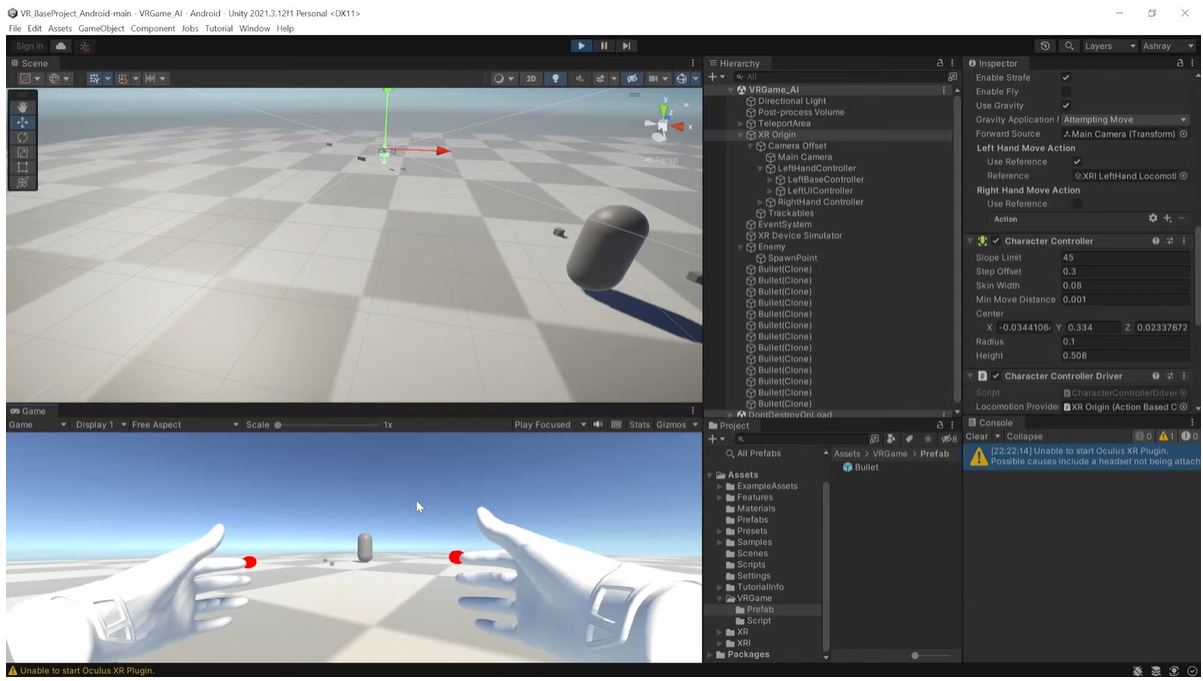Switch the Scene view to 2D mode

click(531, 78)
